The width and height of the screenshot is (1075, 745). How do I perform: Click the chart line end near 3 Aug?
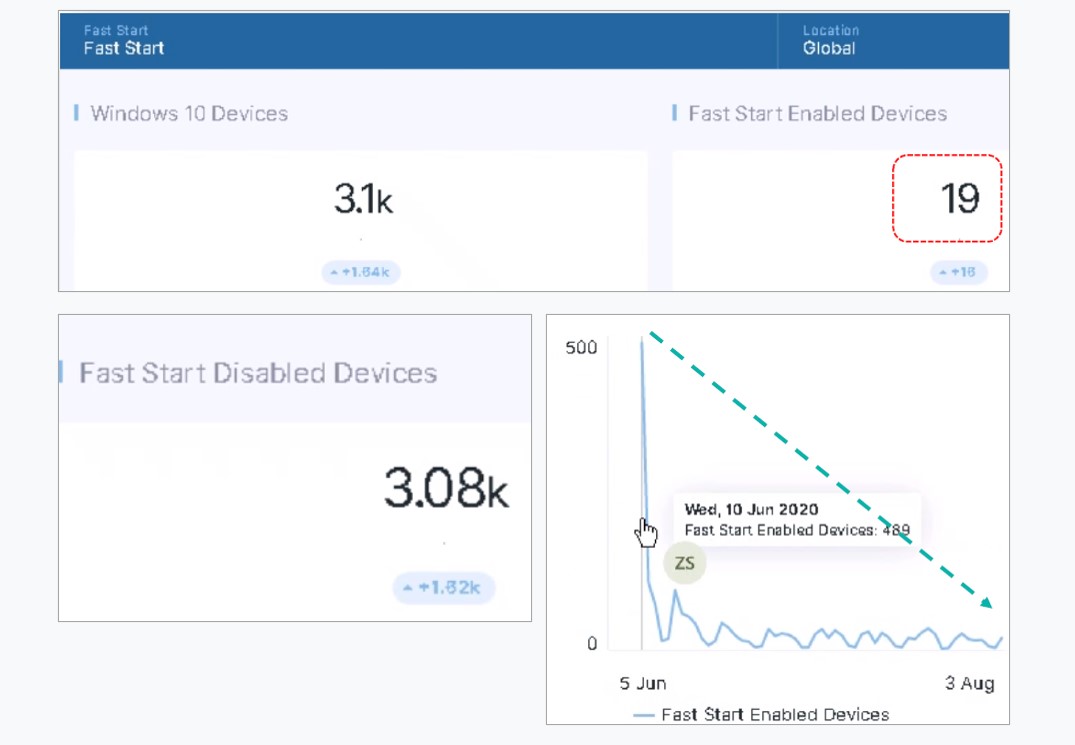point(1001,639)
